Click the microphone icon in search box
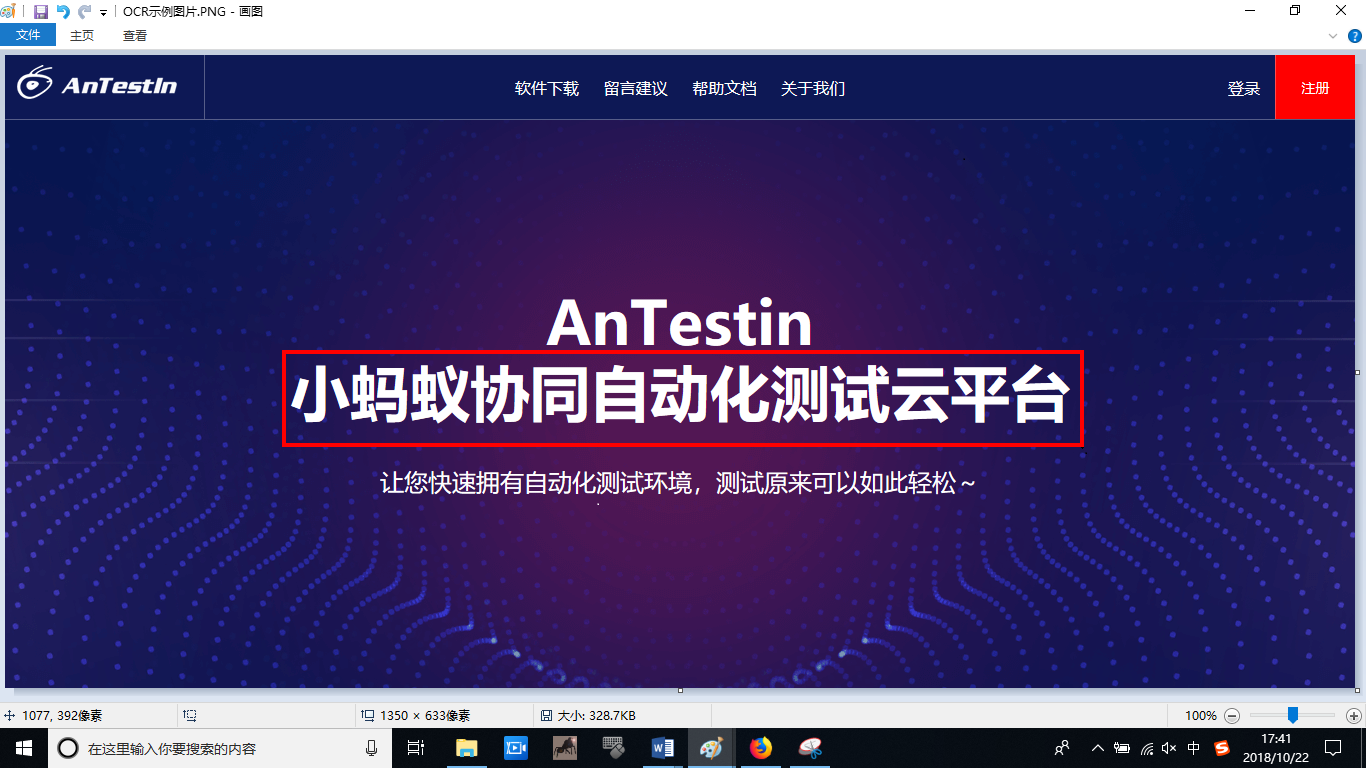The image size is (1366, 768). click(372, 748)
